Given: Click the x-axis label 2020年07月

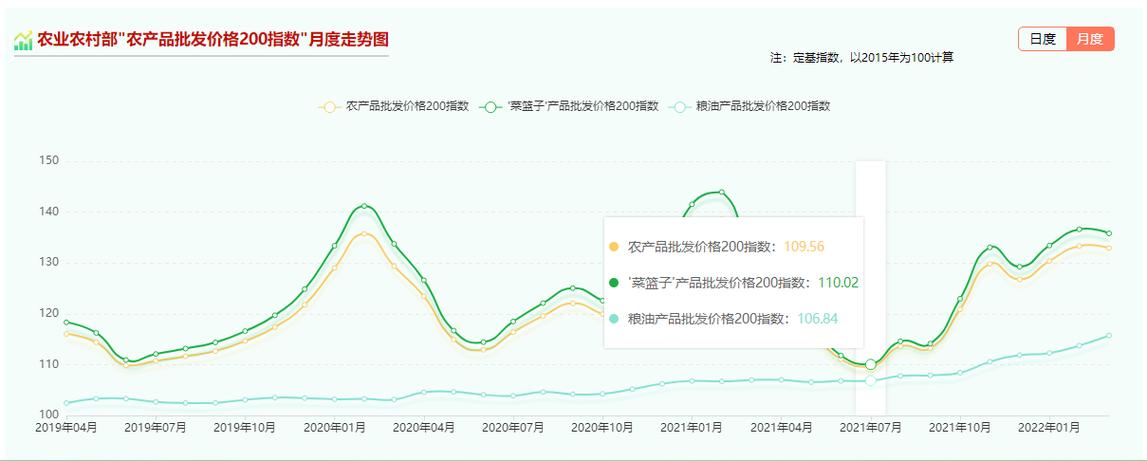Looking at the screenshot, I should pyautogui.click(x=513, y=428).
